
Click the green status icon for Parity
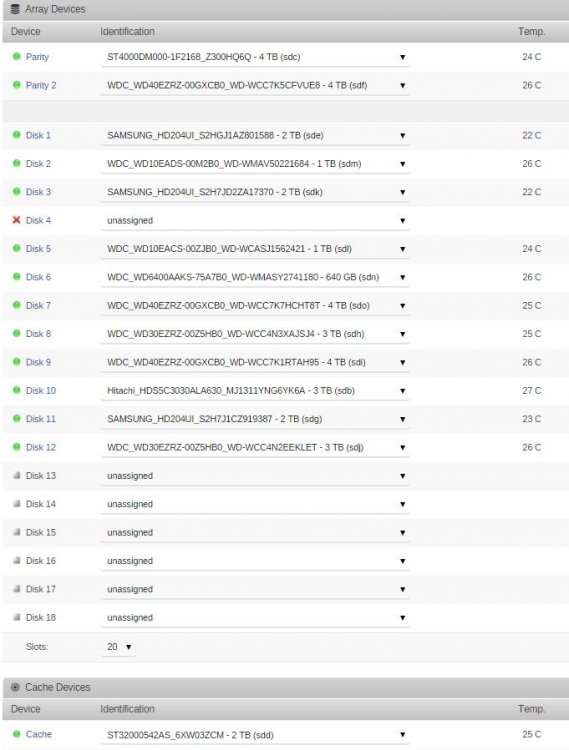coord(17,56)
